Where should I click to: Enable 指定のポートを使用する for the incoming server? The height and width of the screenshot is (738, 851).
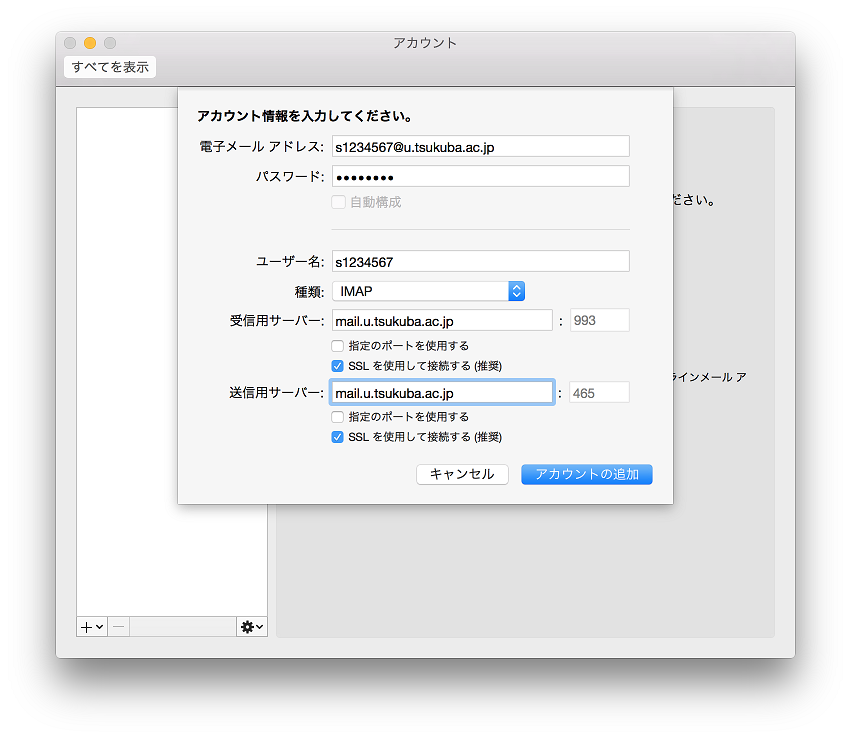click(338, 346)
